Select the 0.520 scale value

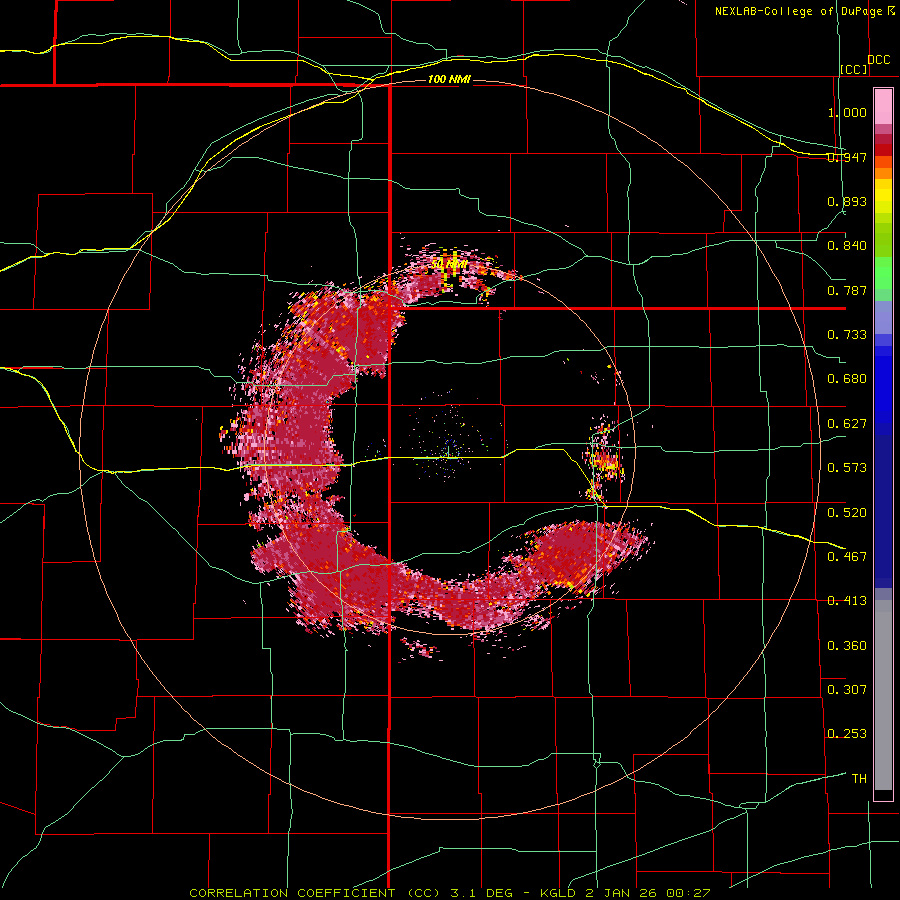(x=847, y=513)
